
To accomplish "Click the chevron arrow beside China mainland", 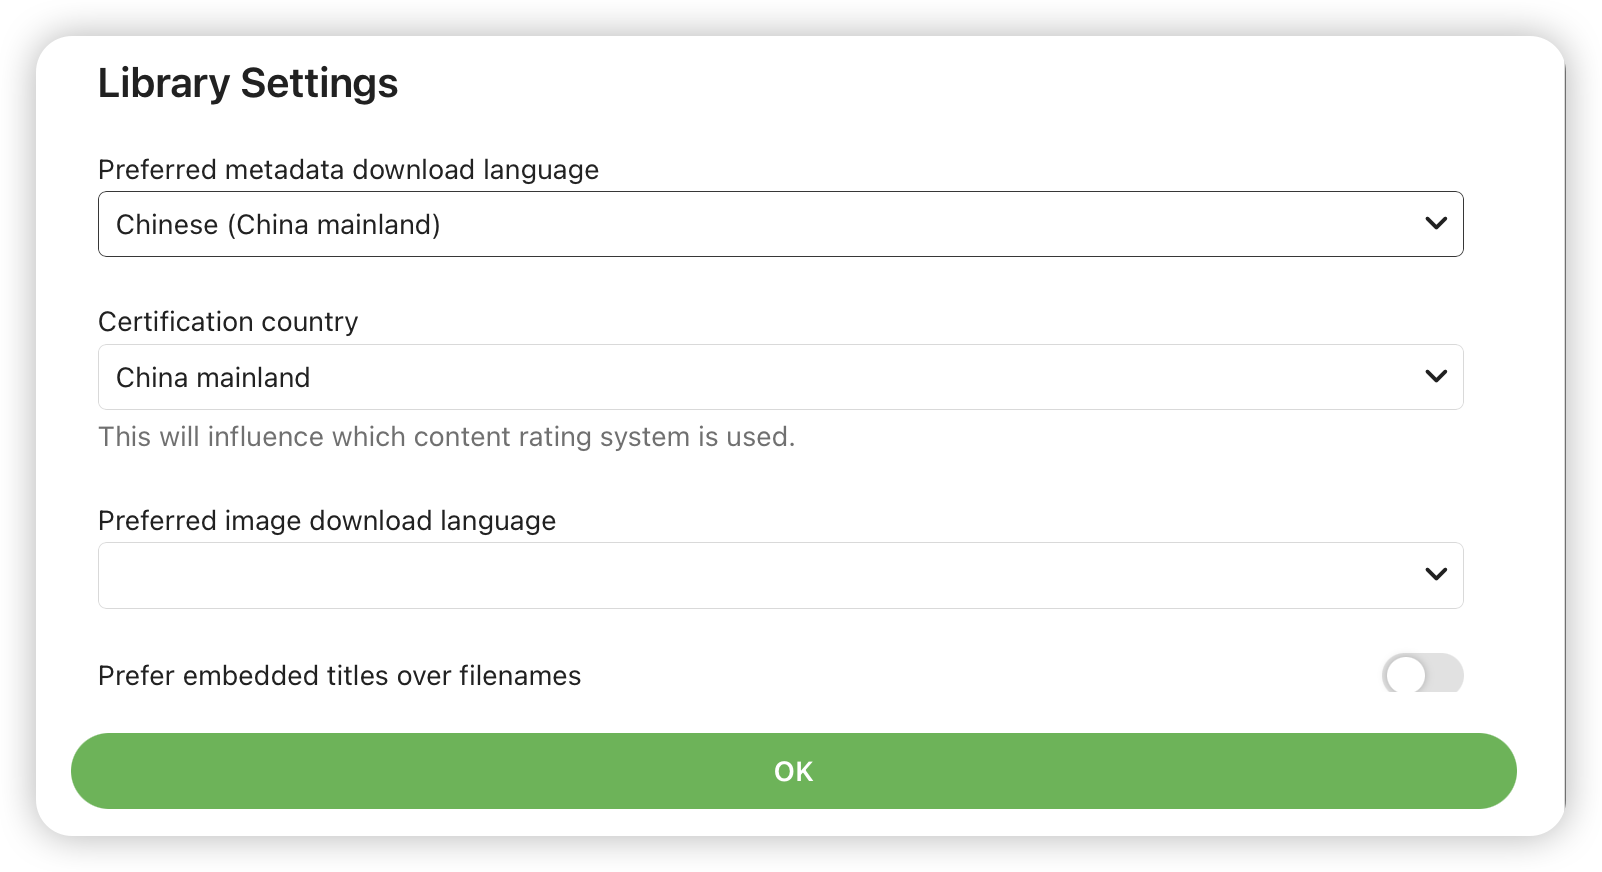I will pos(1436,377).
